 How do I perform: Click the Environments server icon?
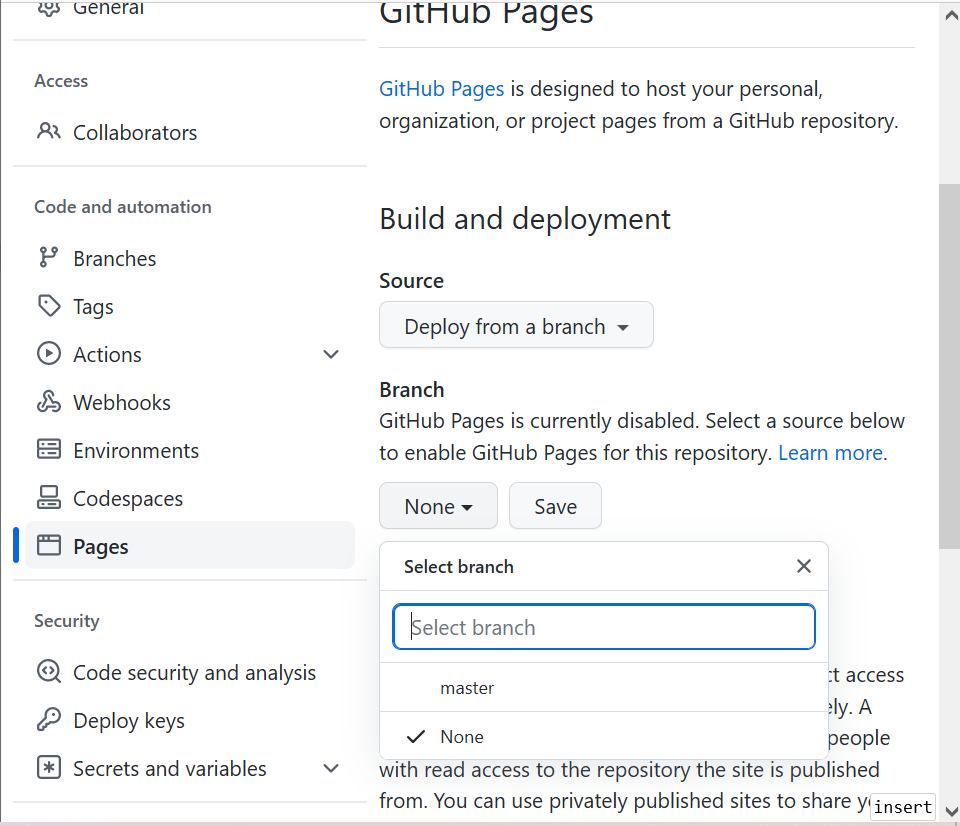49,449
